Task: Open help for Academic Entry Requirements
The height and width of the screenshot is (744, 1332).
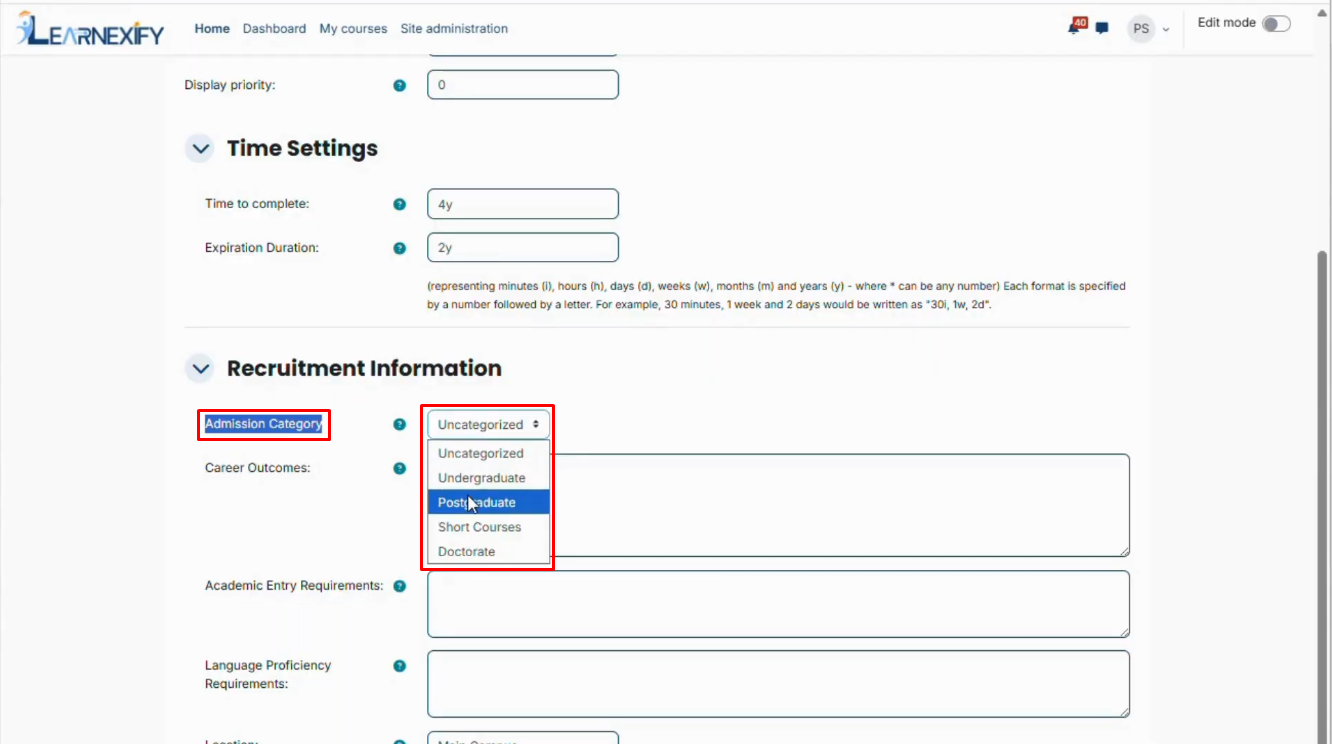Action: click(400, 586)
